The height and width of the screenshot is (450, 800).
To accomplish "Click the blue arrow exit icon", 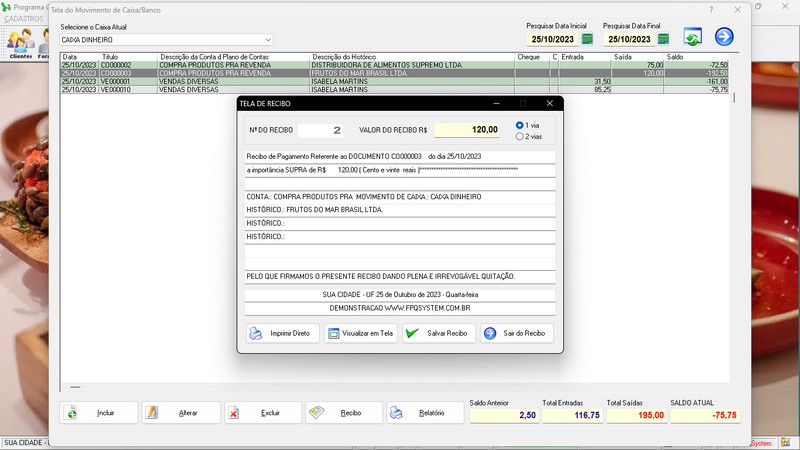I will click(x=723, y=37).
